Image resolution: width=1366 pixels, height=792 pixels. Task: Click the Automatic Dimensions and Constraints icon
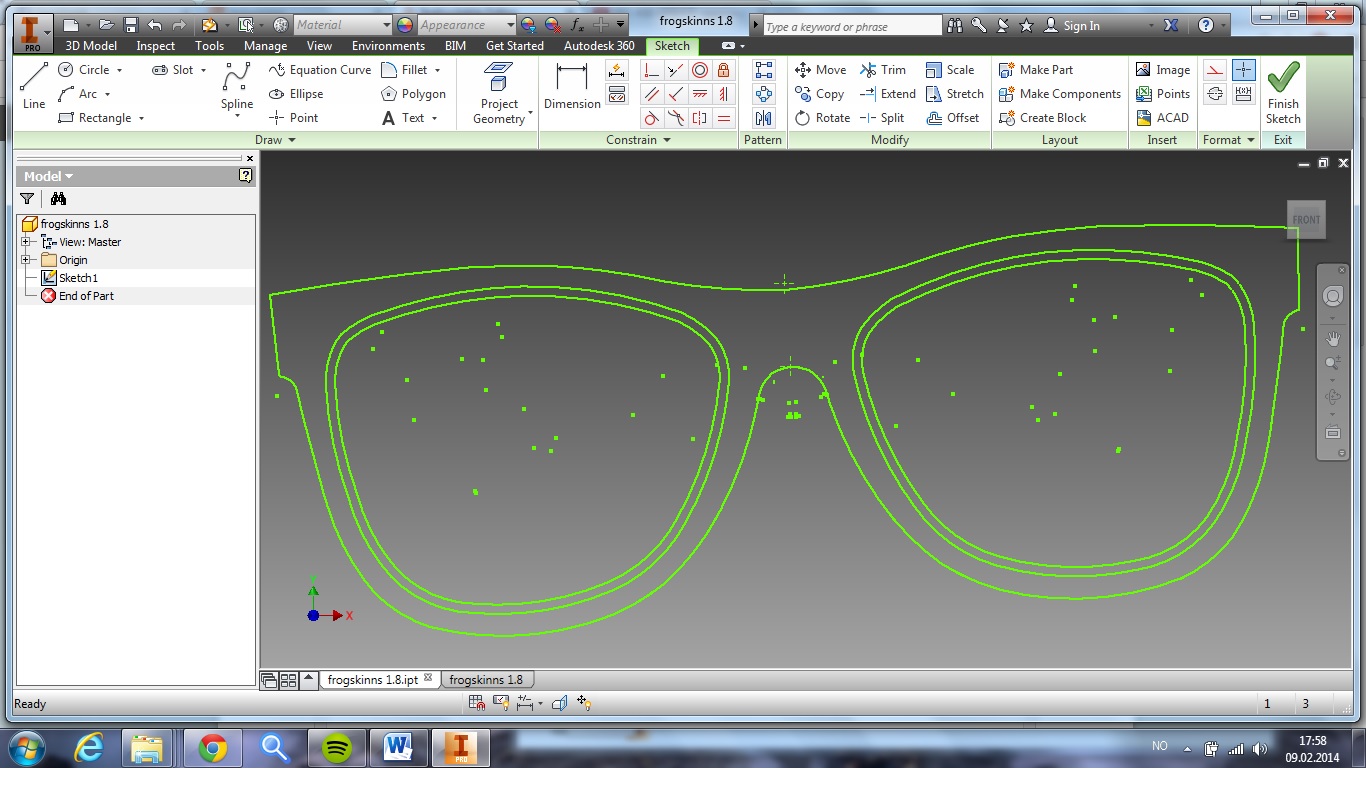click(x=617, y=70)
